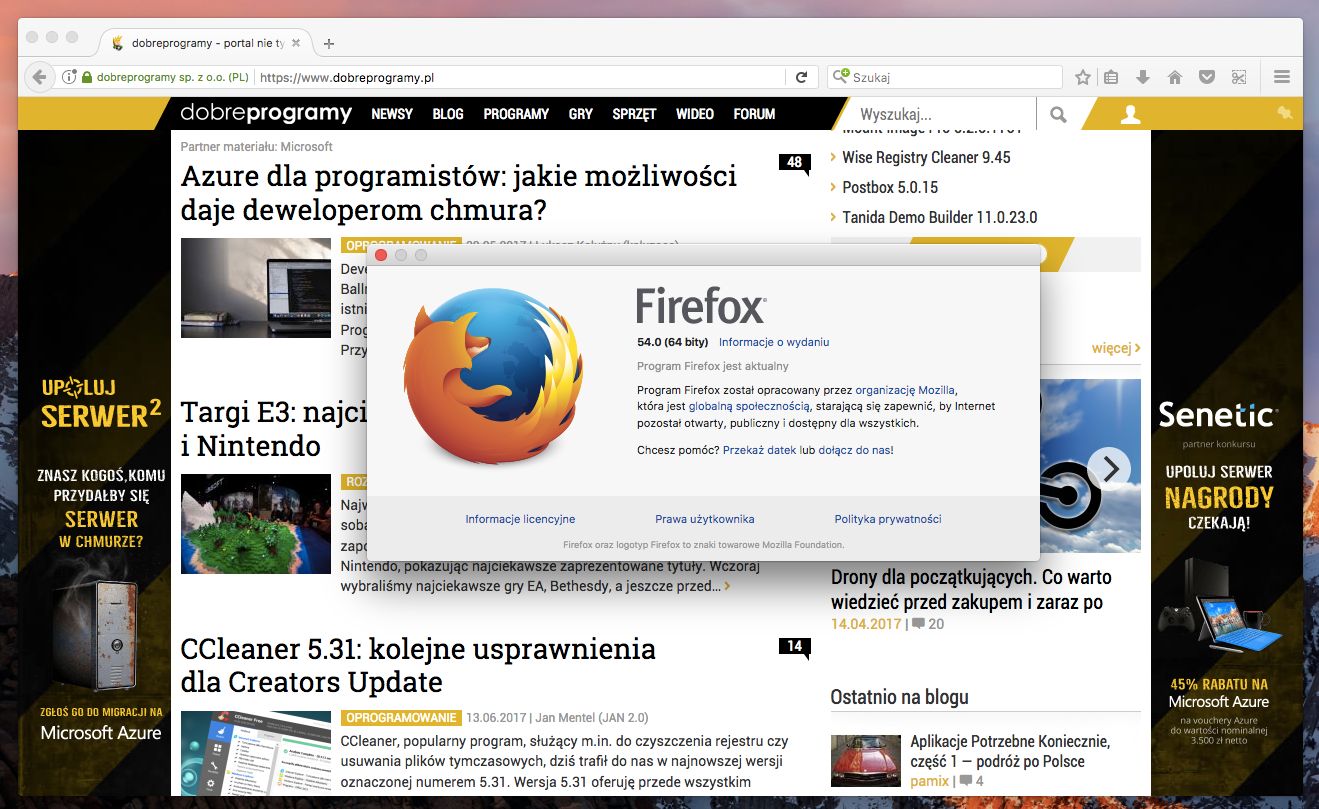Open site information icon in address bar
Screen dimensions: 1319x809
(x=69, y=77)
